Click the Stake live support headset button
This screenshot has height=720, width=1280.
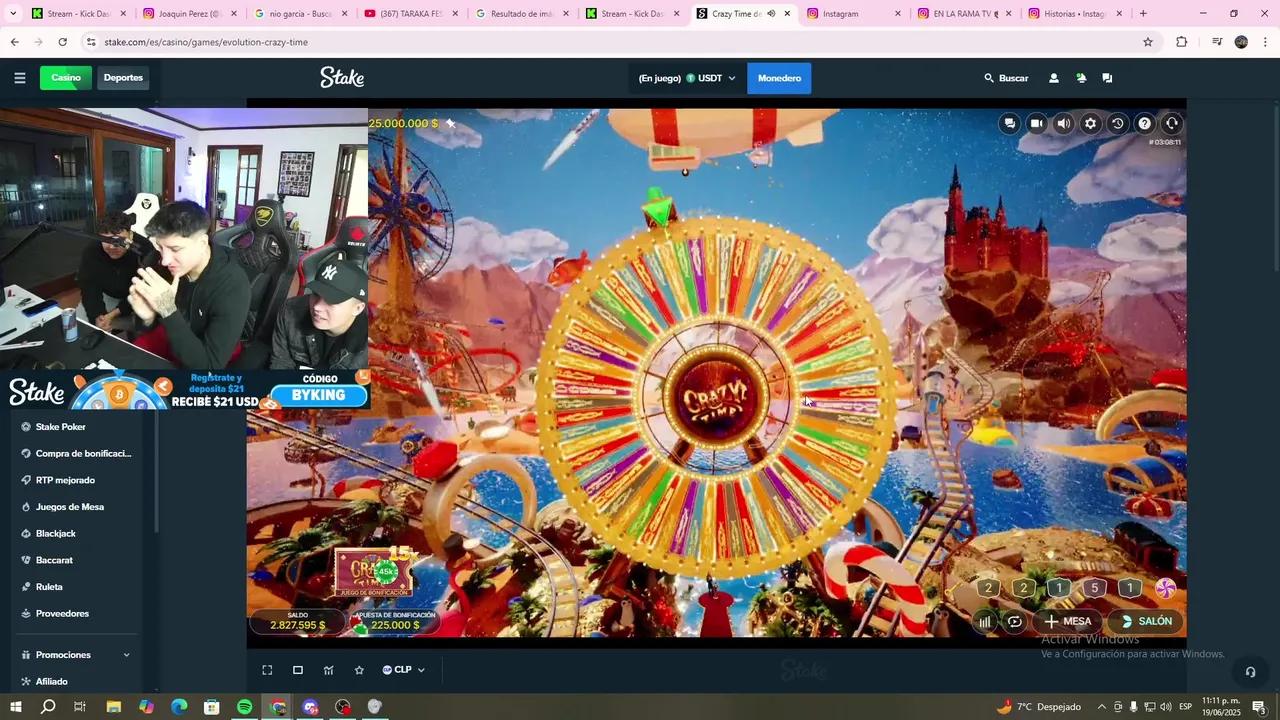tap(1250, 672)
